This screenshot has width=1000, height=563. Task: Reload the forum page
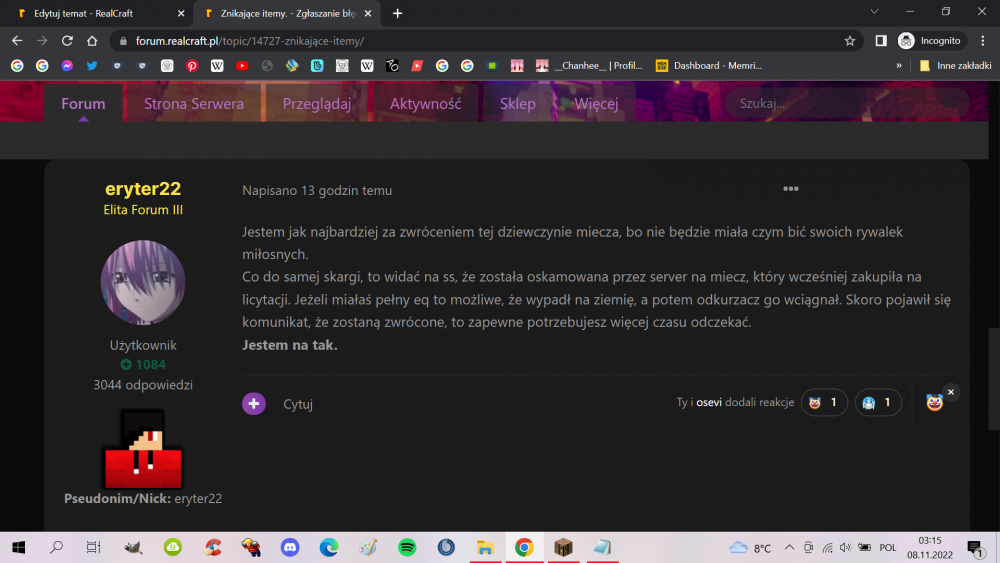point(67,41)
